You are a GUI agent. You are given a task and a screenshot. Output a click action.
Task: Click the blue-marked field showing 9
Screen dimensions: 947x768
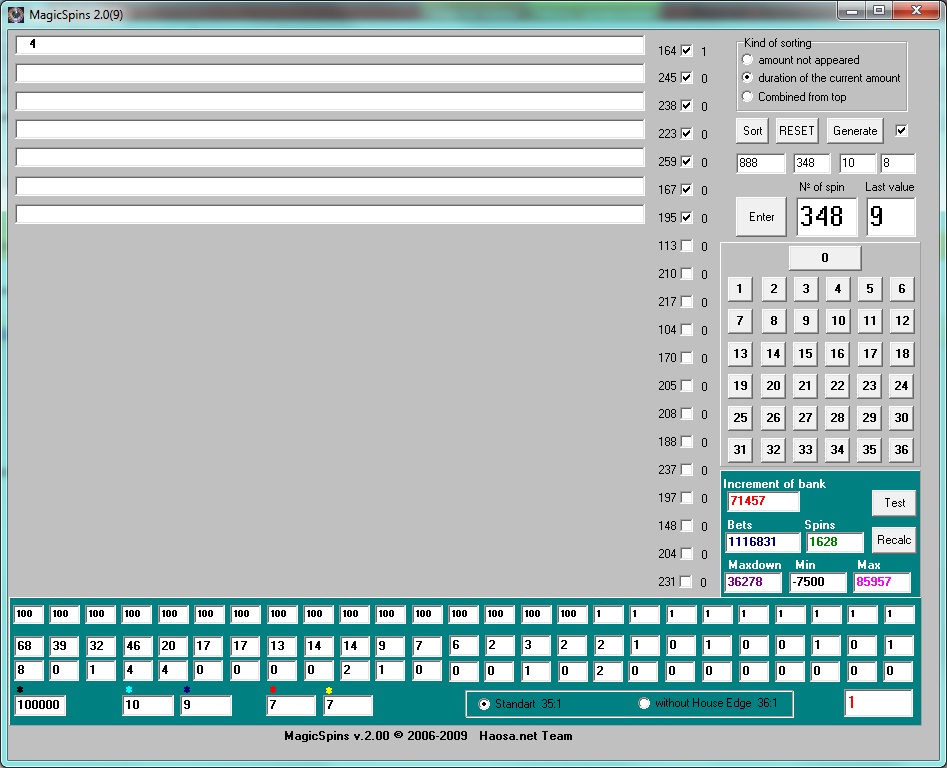(x=206, y=705)
